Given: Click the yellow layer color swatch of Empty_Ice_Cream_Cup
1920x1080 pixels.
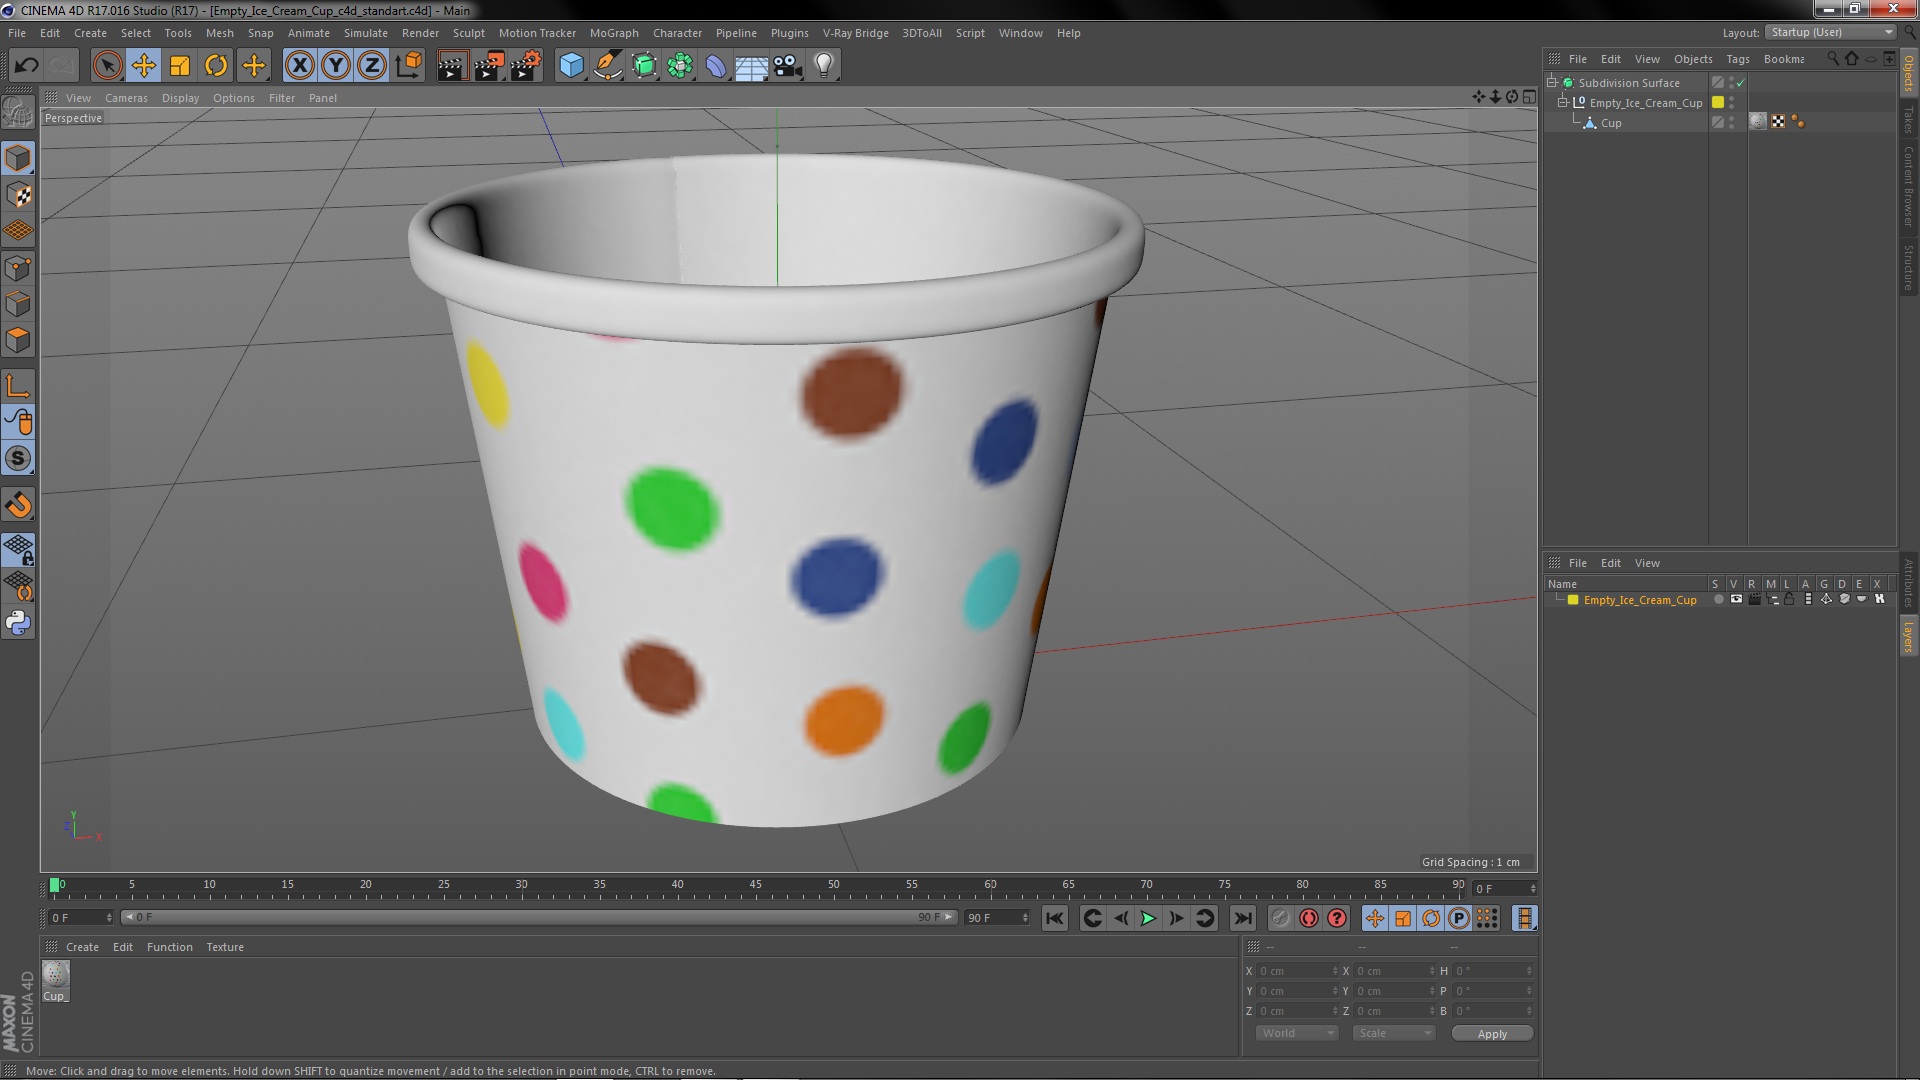Looking at the screenshot, I should 1573,600.
